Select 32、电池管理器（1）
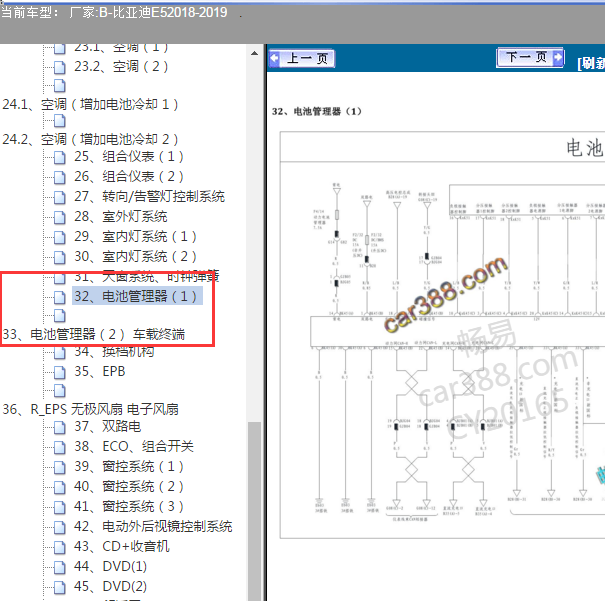The width and height of the screenshot is (605, 601). pos(137,296)
